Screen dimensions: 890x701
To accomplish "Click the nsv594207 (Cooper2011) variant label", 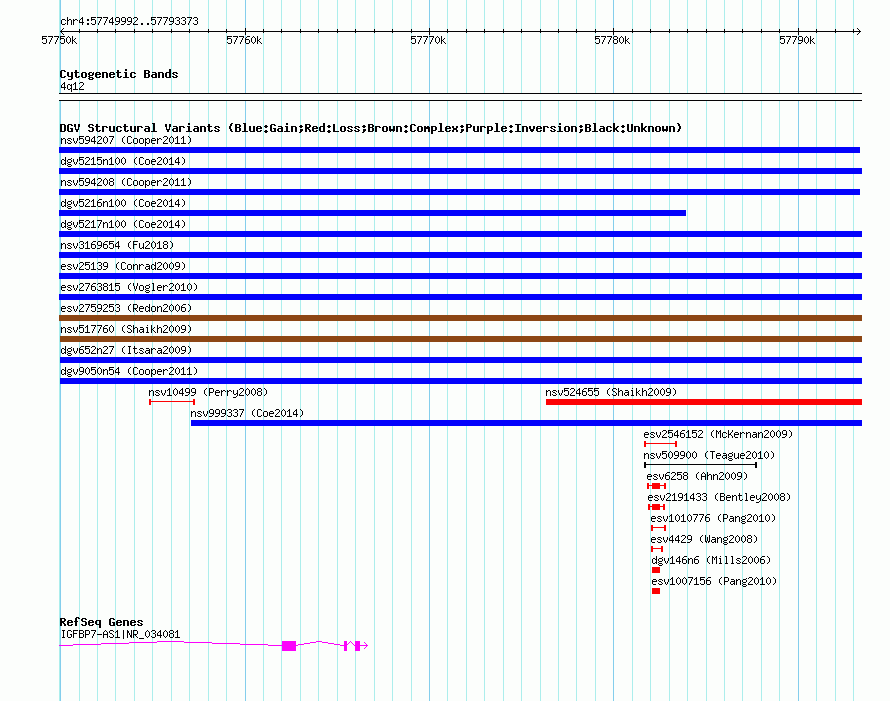I will pos(126,140).
